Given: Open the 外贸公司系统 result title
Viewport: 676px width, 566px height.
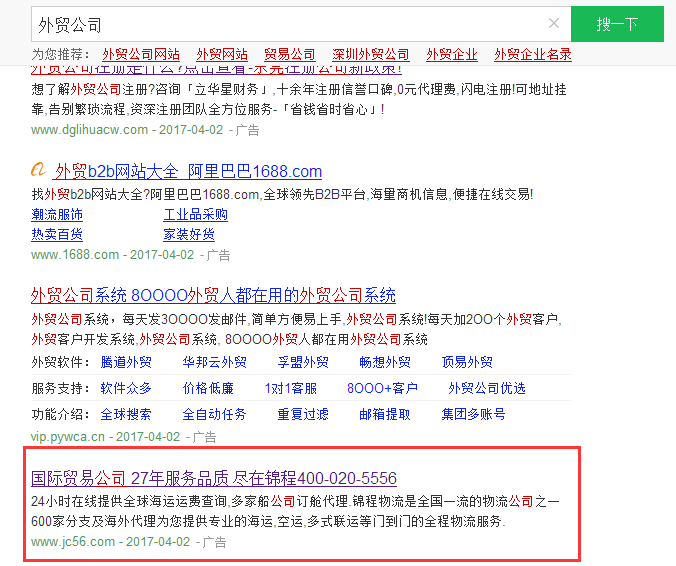Looking at the screenshot, I should coord(213,295).
